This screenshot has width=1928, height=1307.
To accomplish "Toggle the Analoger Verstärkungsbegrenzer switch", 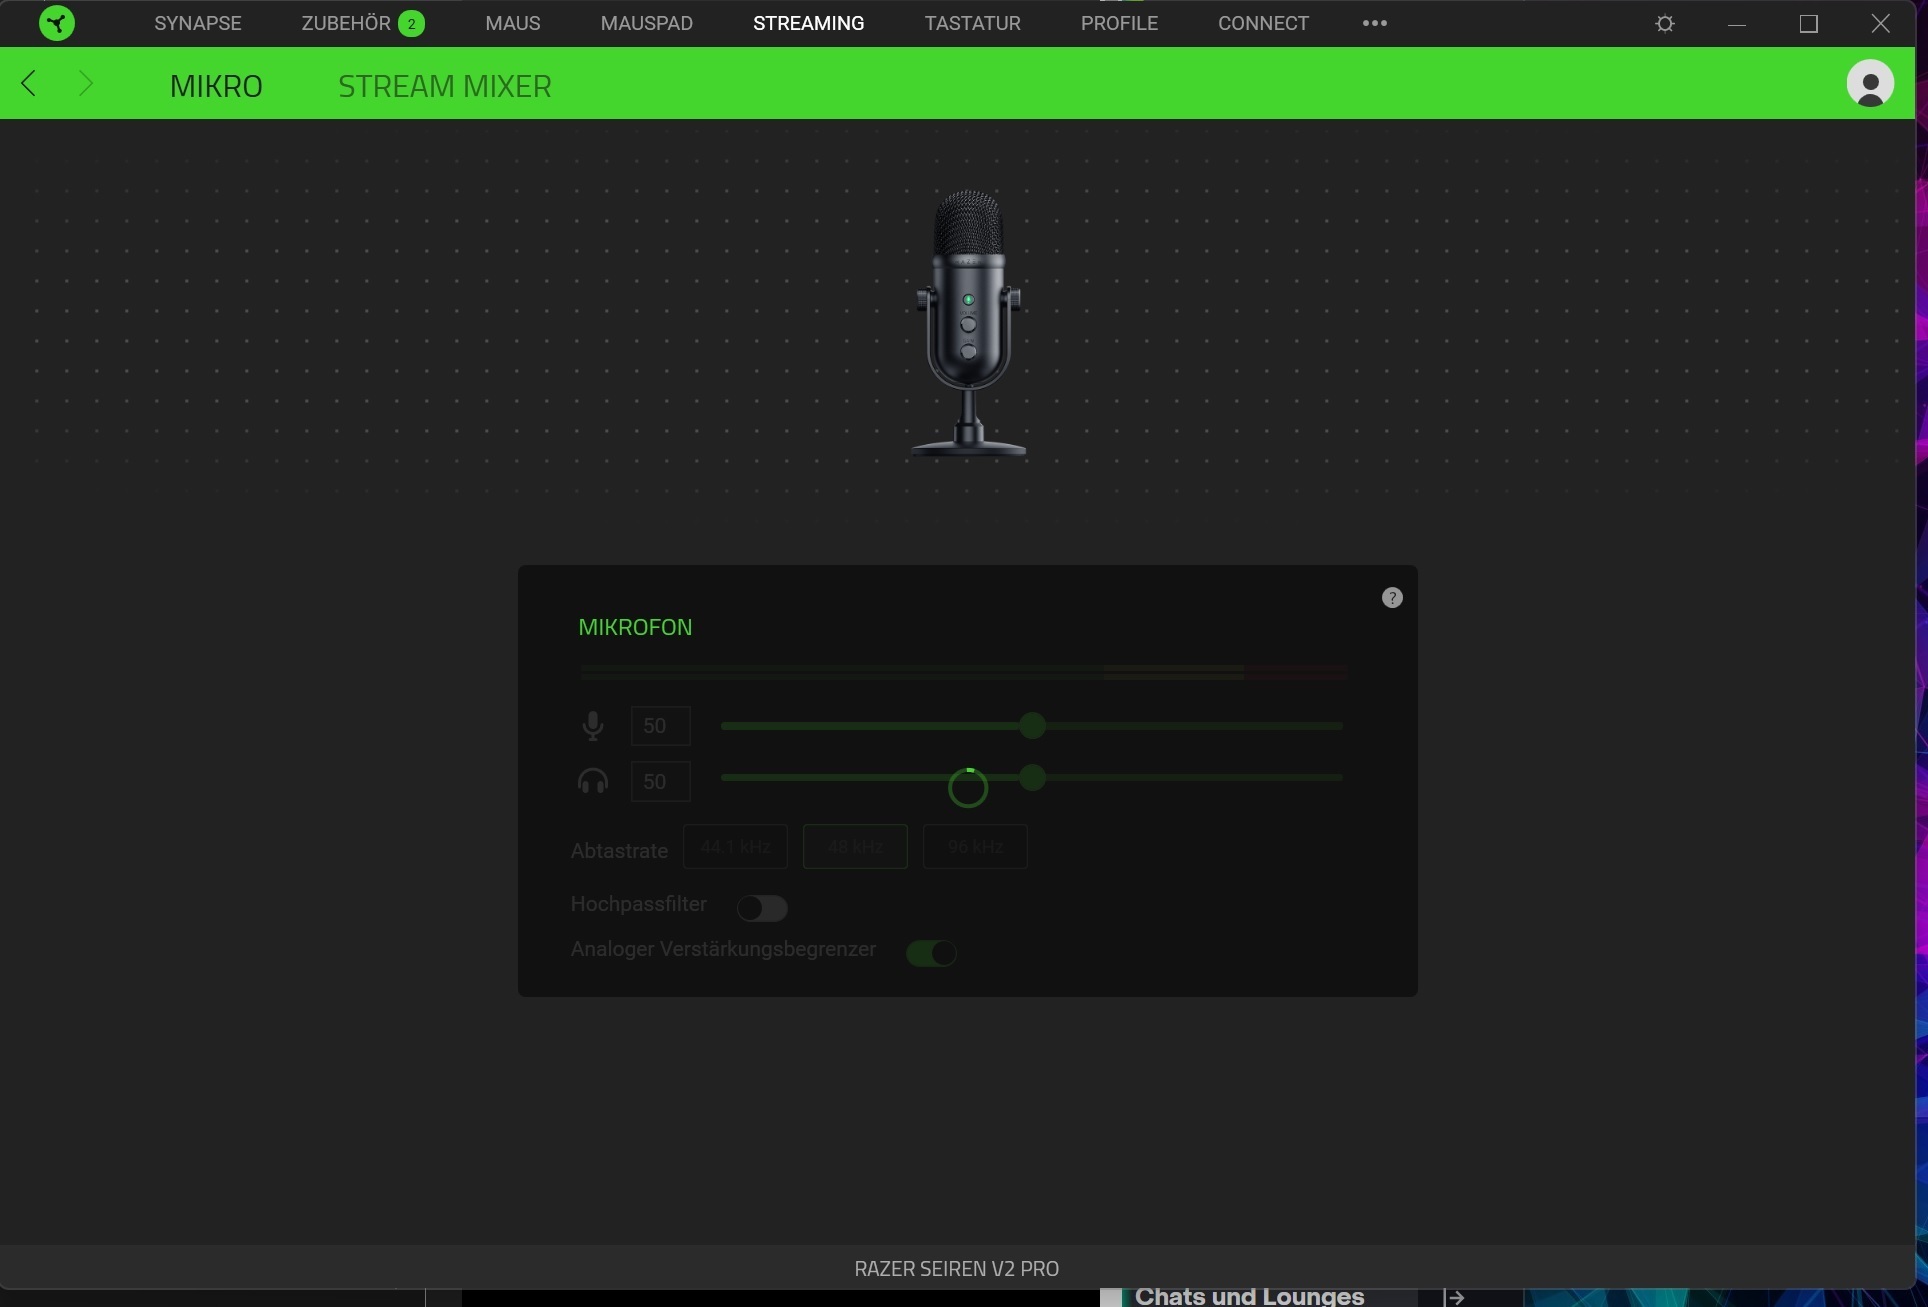I will 931,953.
